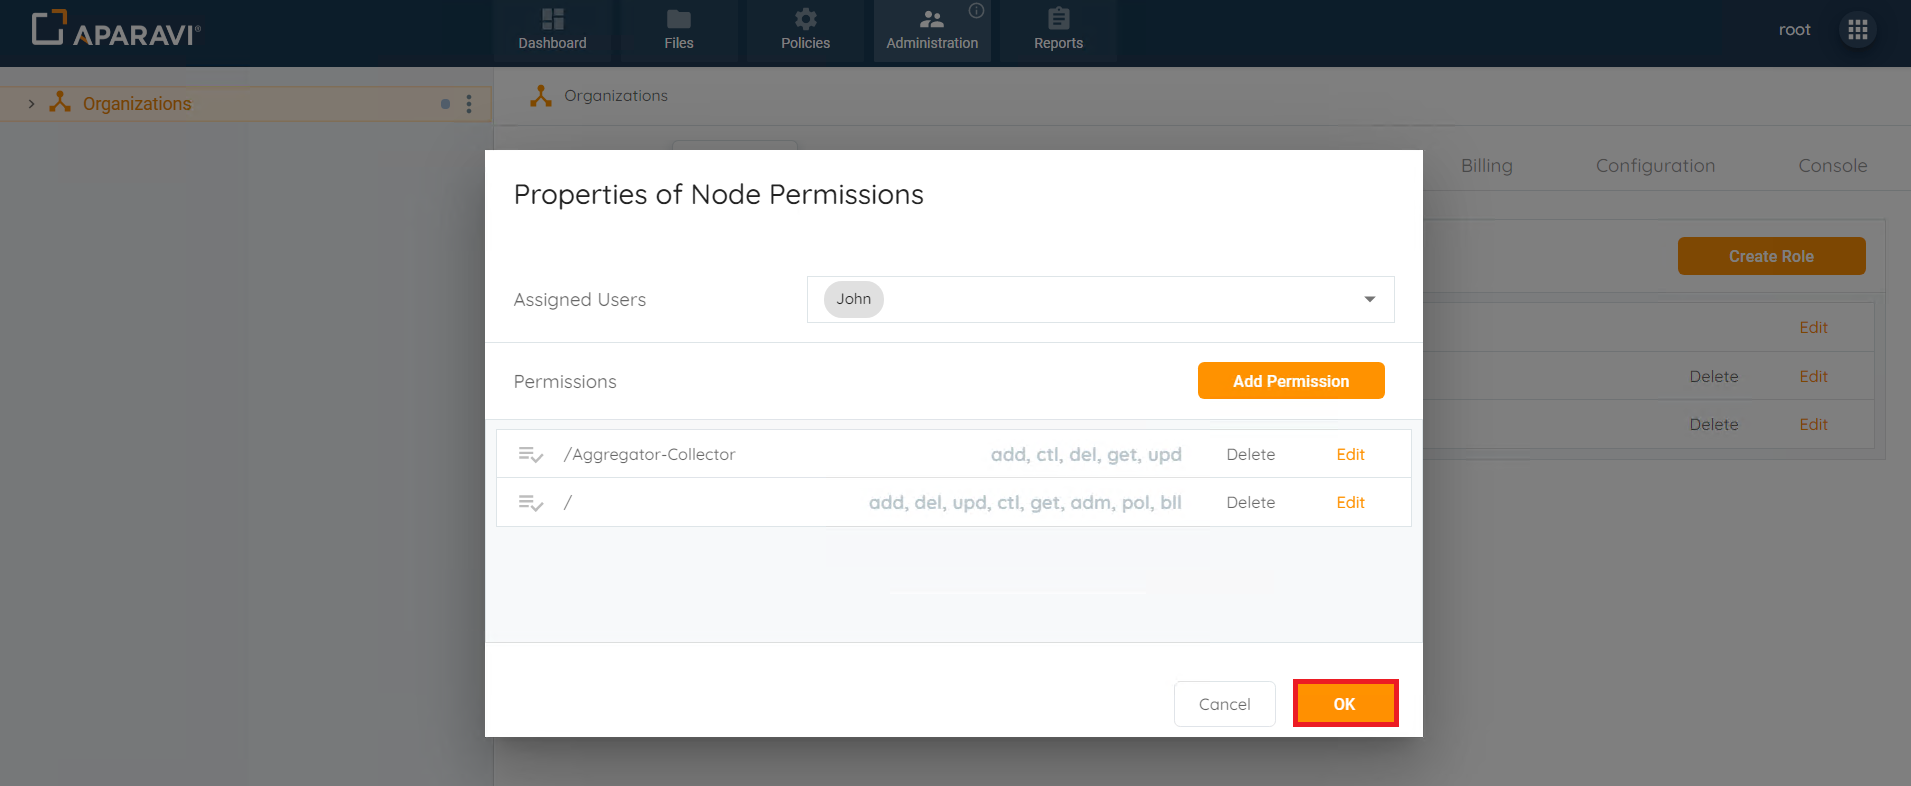Delete the /Aggregator-Collector permission
This screenshot has height=786, width=1911.
point(1250,454)
